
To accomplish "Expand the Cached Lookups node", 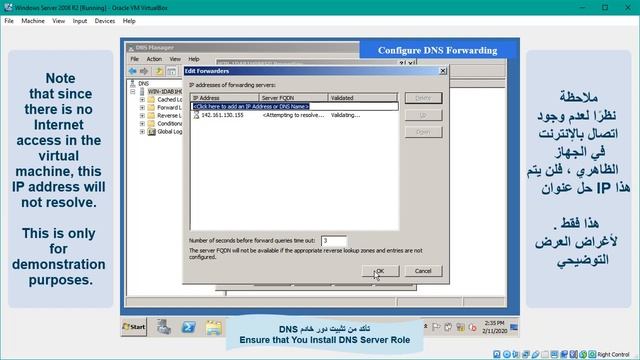I will [x=142, y=100].
